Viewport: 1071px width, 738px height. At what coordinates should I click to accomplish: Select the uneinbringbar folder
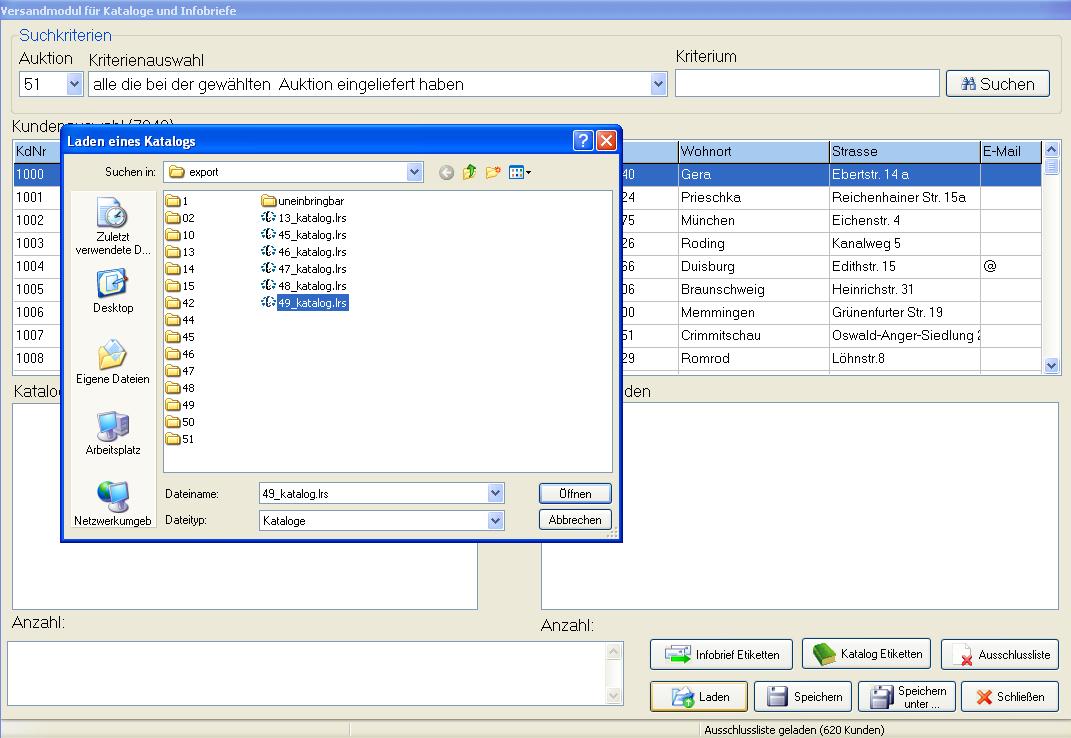(310, 201)
